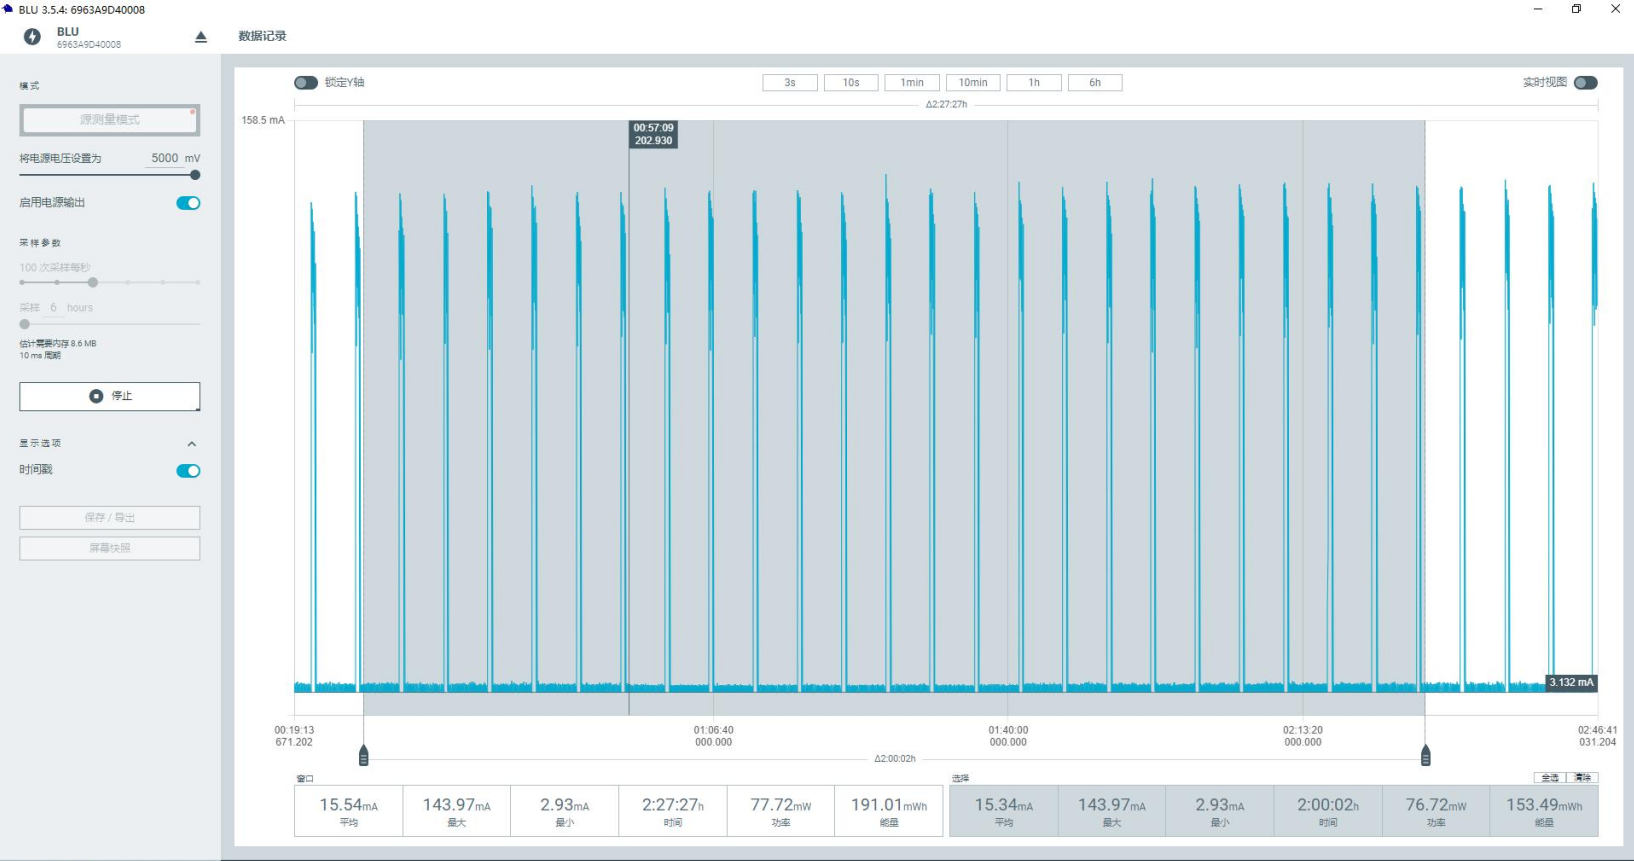Click the left selection handle below chart
This screenshot has width=1634, height=861.
click(363, 755)
